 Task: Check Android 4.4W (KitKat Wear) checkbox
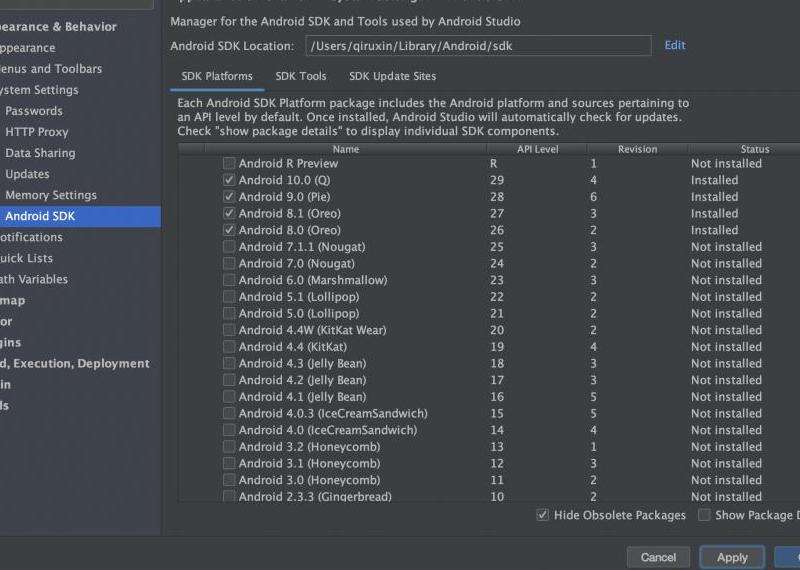pyautogui.click(x=229, y=330)
